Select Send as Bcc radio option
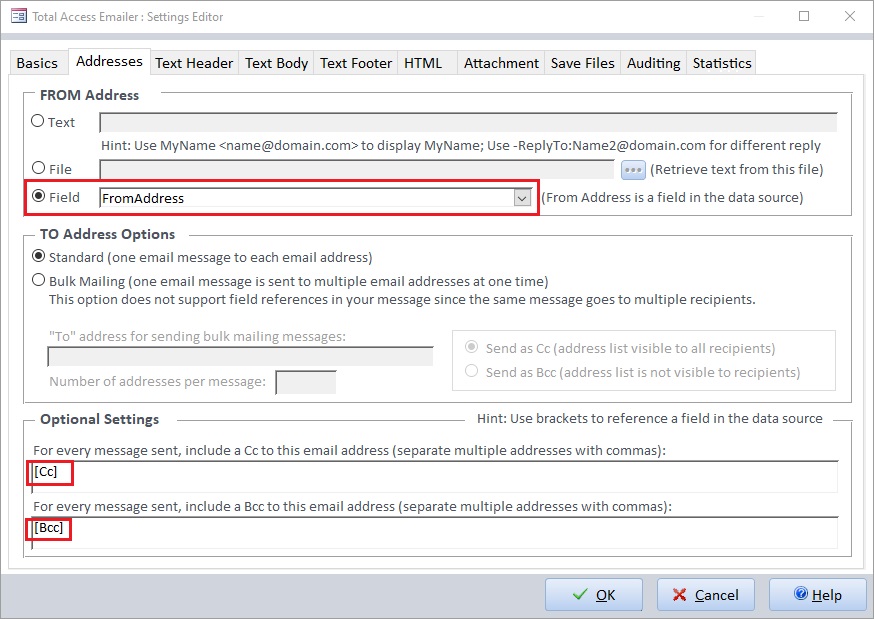This screenshot has width=874, height=619. 472,371
